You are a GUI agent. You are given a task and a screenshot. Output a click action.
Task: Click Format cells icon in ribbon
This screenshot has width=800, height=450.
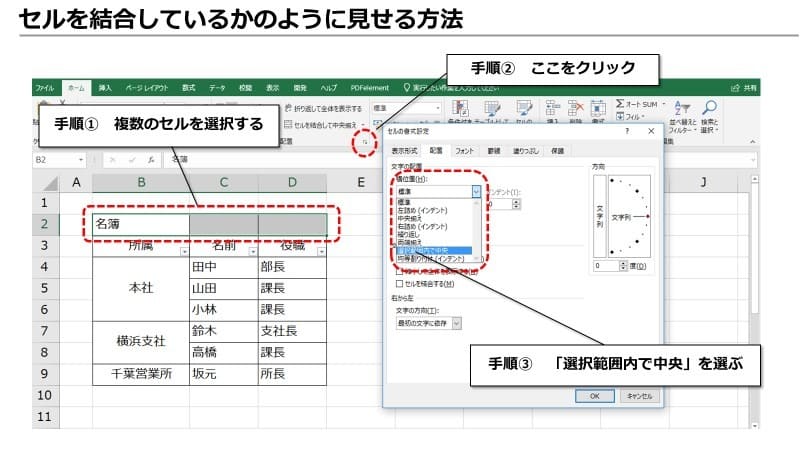[598, 108]
